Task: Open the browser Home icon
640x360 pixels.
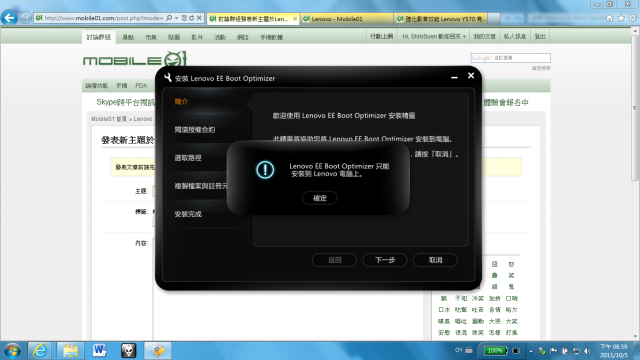Action: coord(609,18)
